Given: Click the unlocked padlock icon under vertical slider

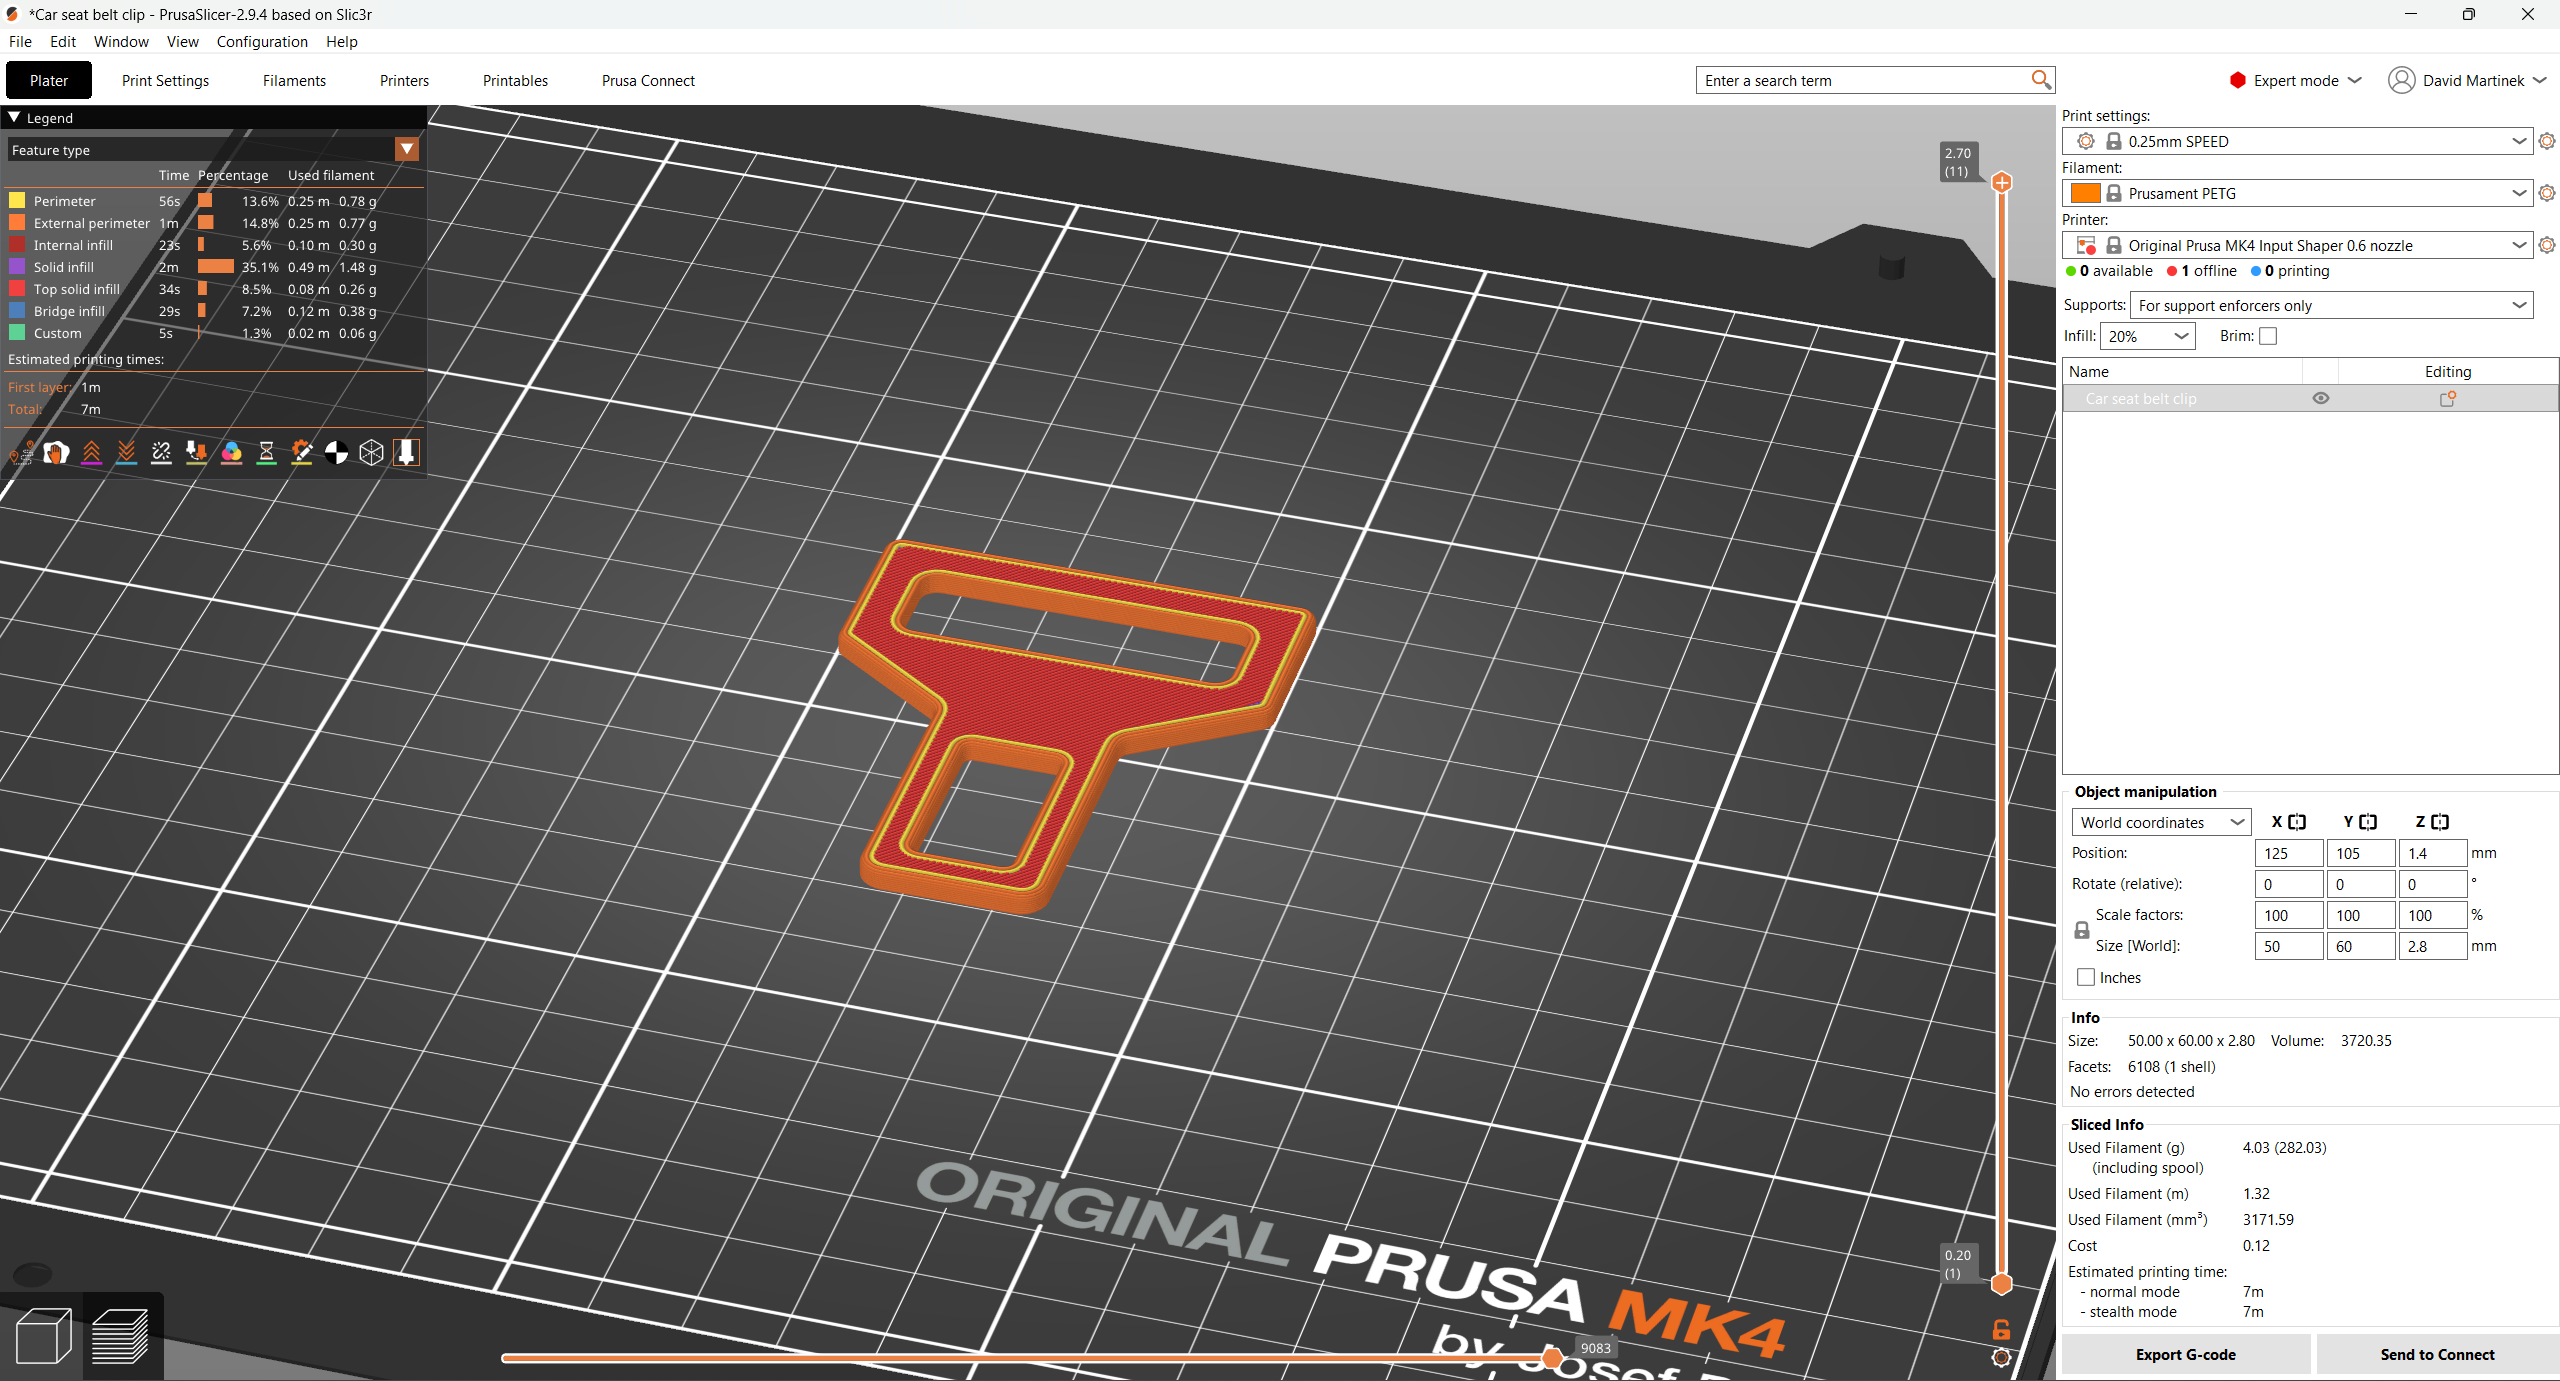Looking at the screenshot, I should [x=2001, y=1330].
